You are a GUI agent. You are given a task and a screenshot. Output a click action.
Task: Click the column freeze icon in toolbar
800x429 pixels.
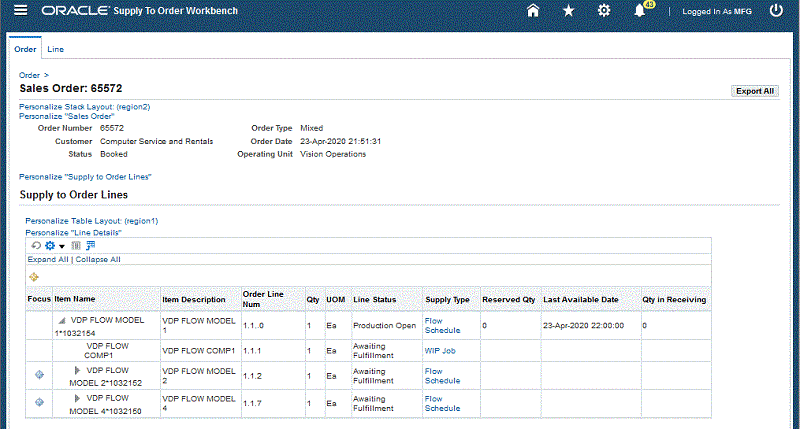[x=76, y=245]
